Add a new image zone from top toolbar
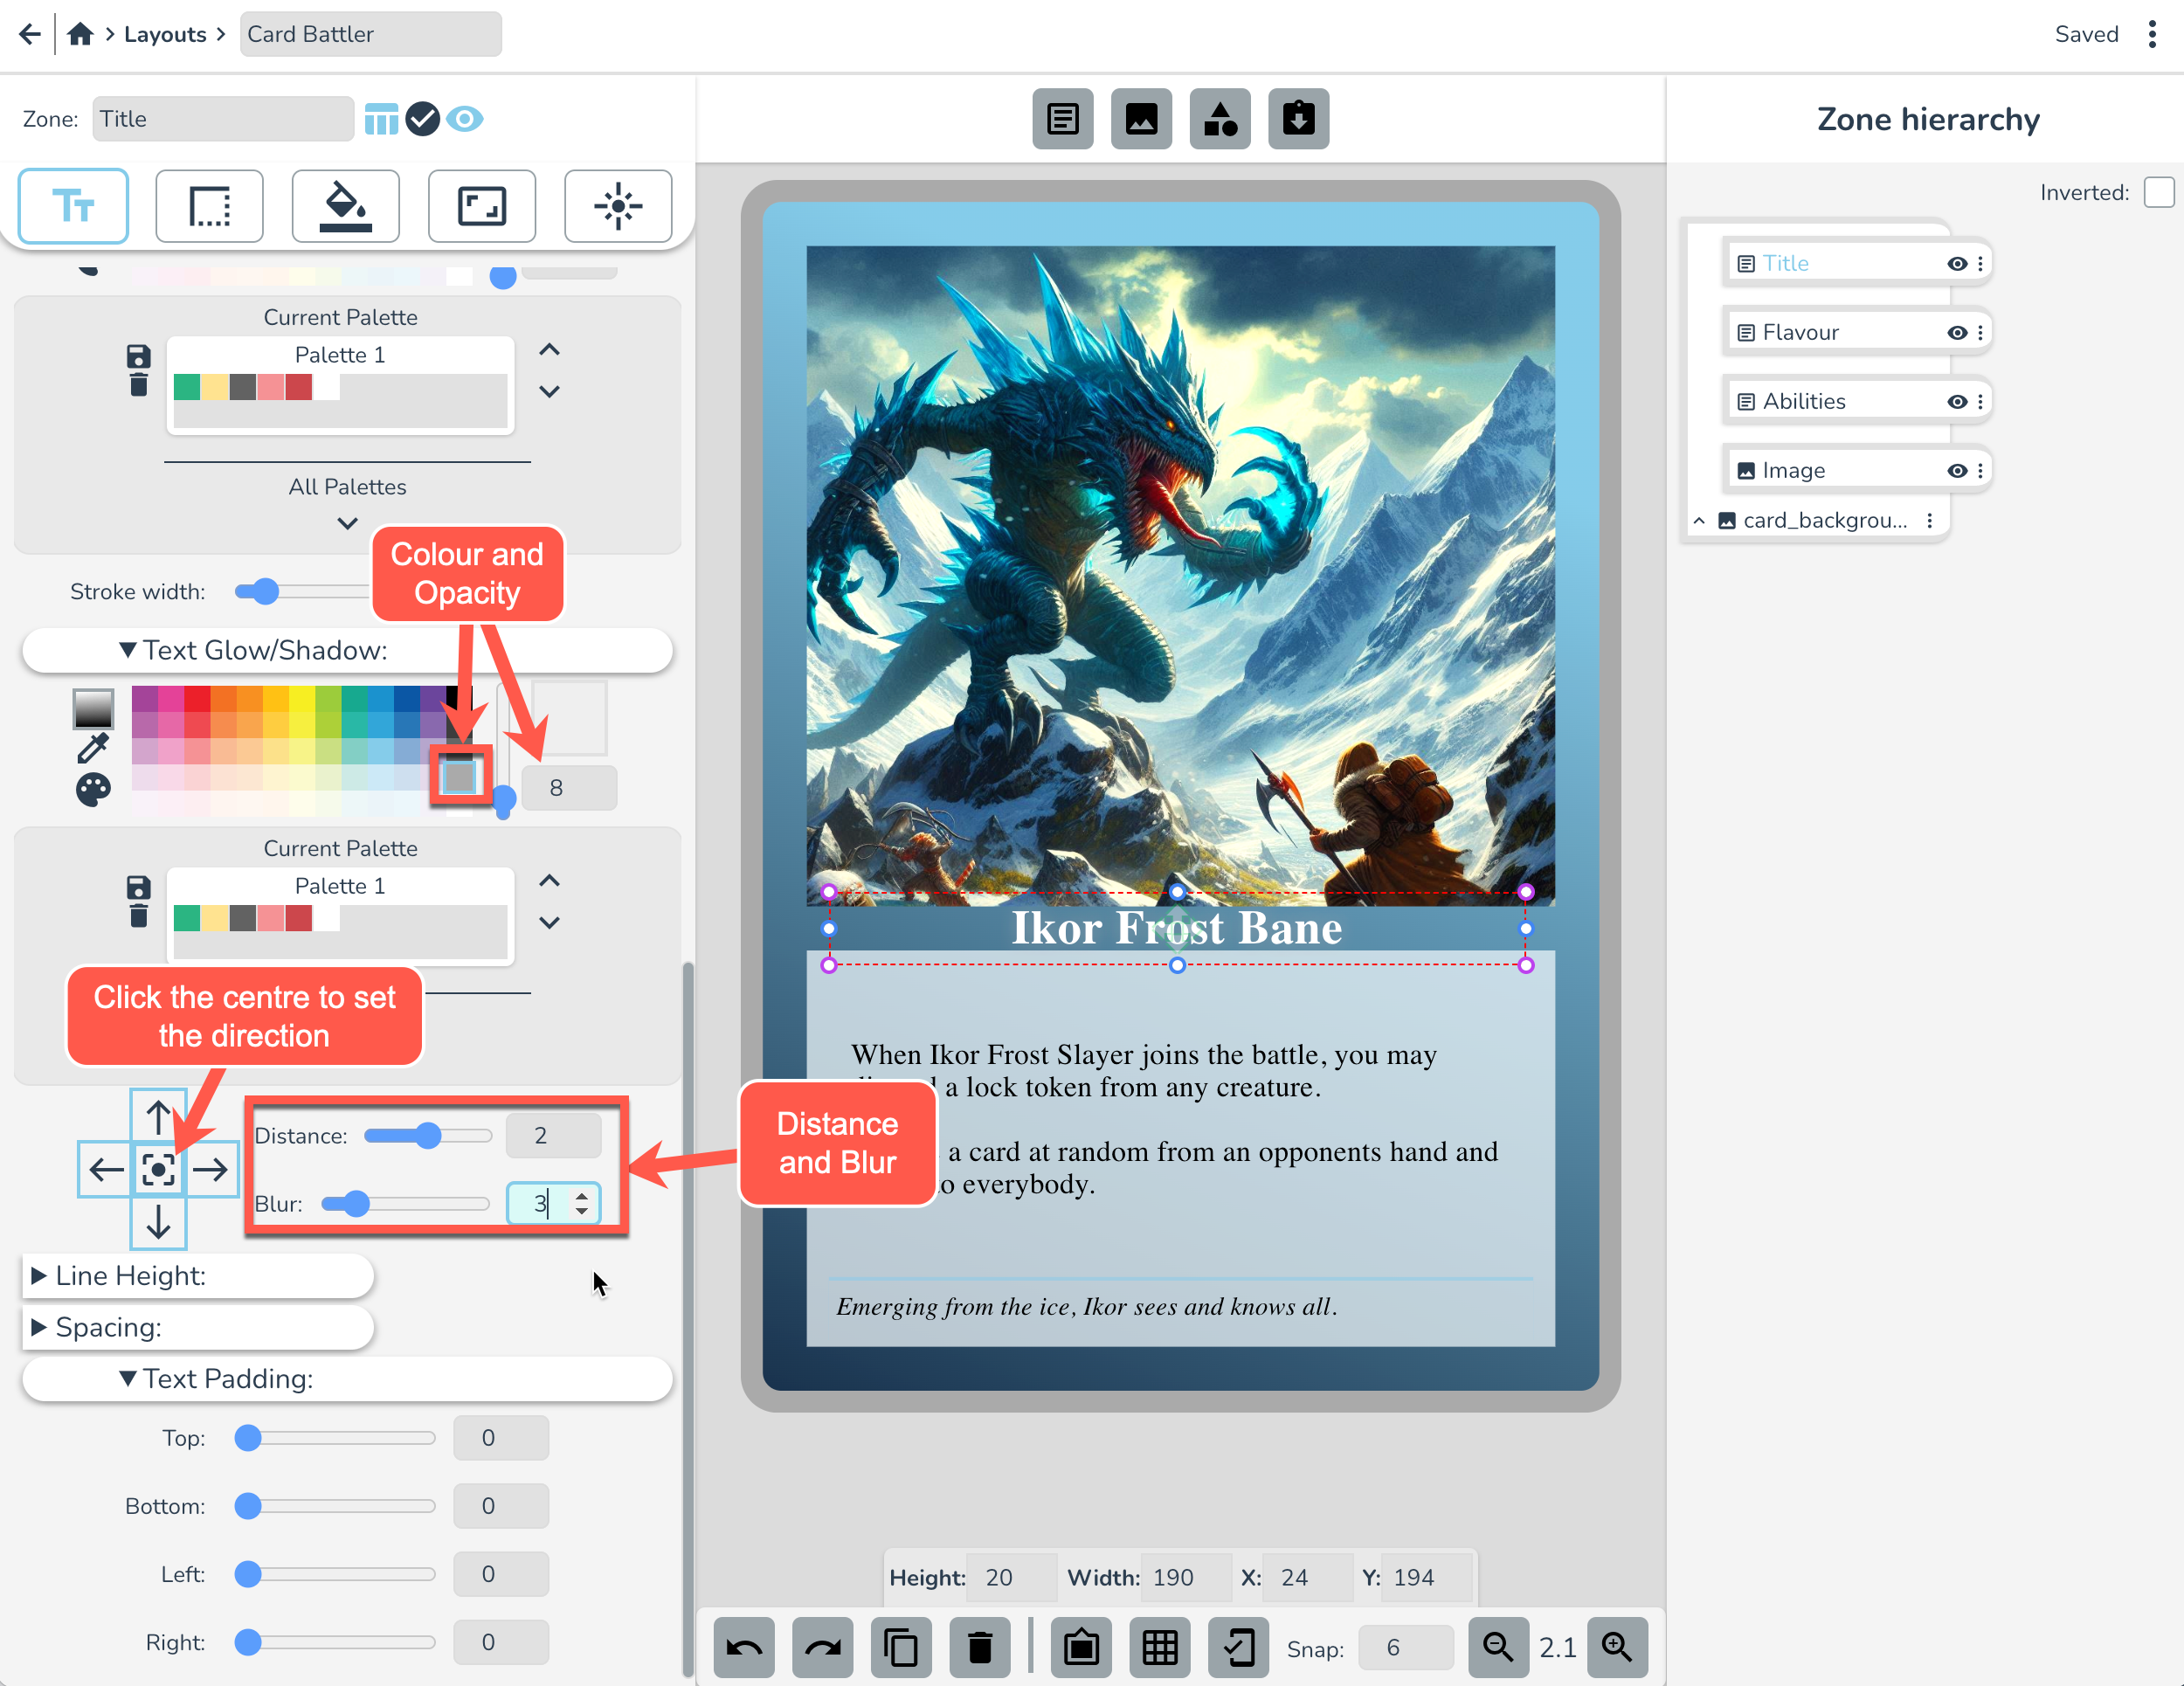This screenshot has width=2184, height=1686. click(1141, 119)
